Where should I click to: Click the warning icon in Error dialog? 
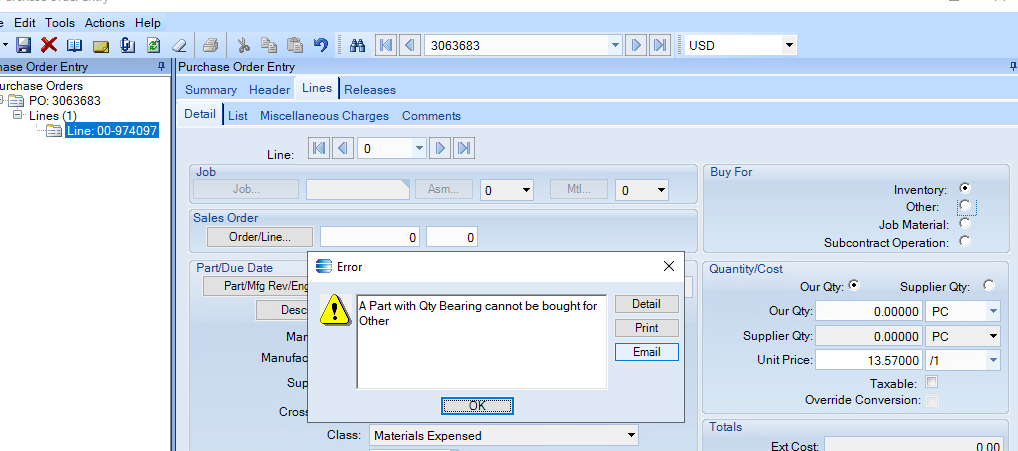pos(336,309)
